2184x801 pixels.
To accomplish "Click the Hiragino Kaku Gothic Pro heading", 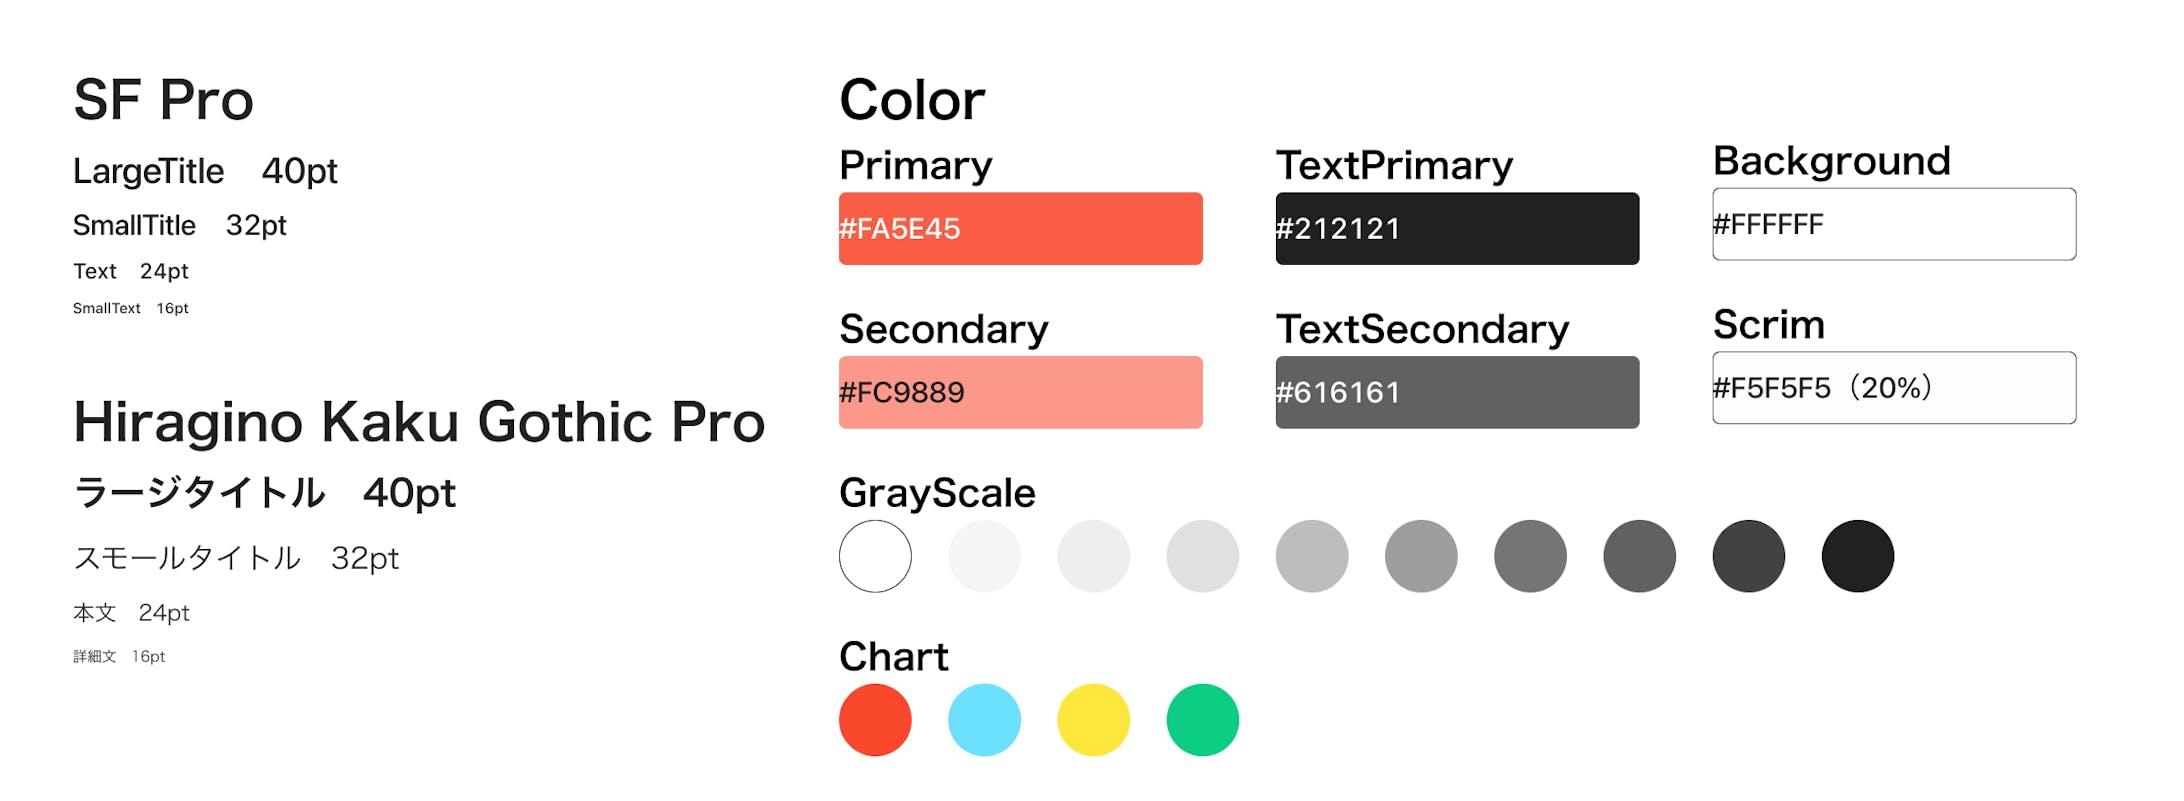I will [x=419, y=422].
